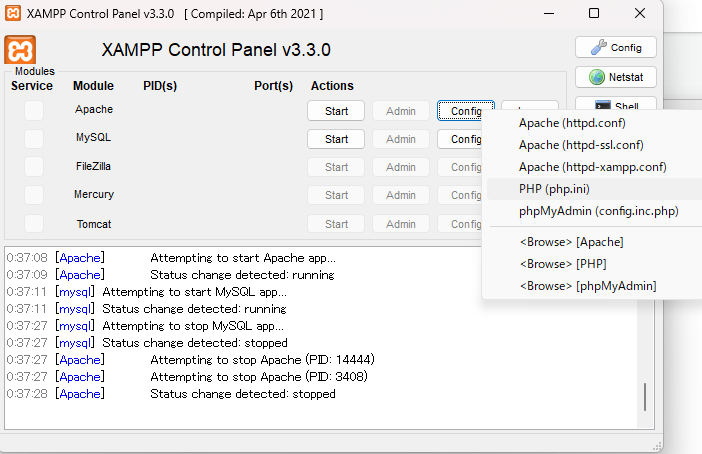Toggle the Mercury service checkbox
Image resolution: width=702 pixels, height=454 pixels.
[x=34, y=195]
